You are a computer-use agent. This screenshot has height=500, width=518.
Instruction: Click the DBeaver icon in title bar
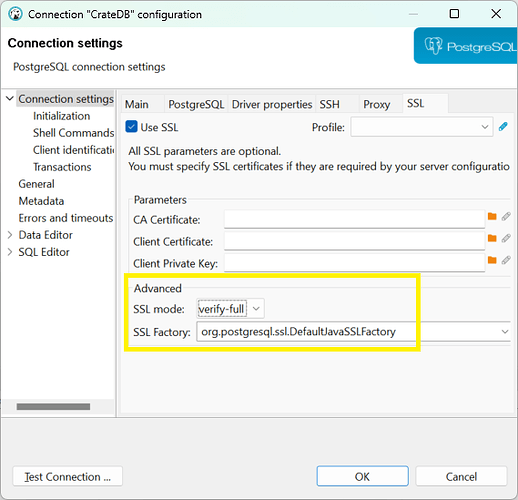[x=15, y=14]
